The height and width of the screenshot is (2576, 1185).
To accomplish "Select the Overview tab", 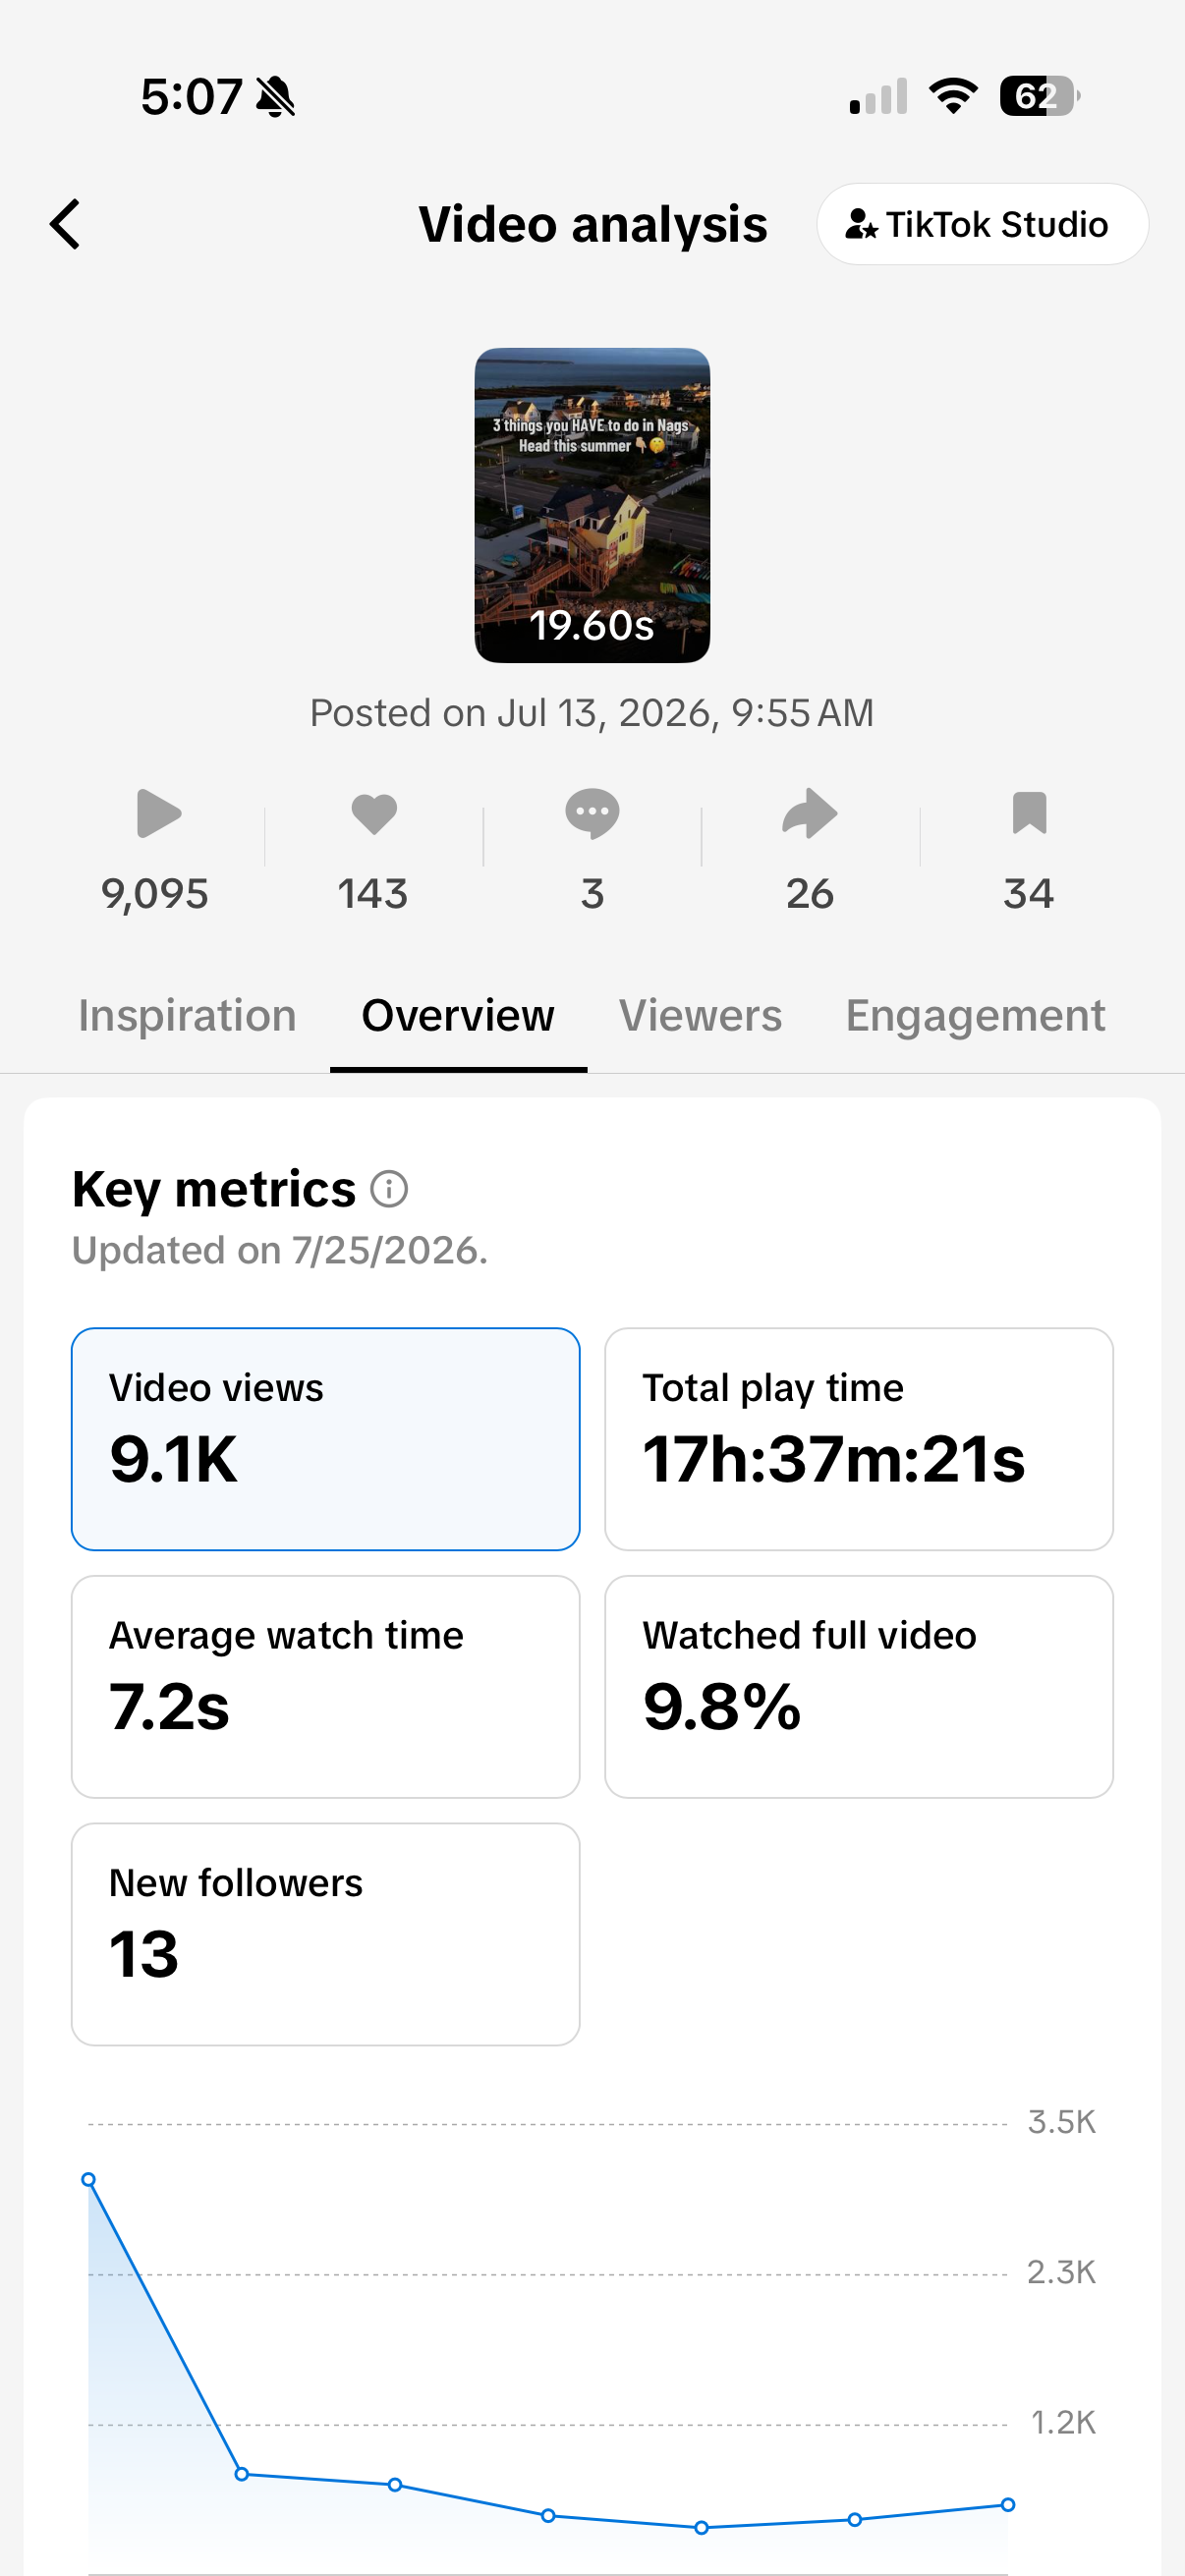I will (x=458, y=1015).
